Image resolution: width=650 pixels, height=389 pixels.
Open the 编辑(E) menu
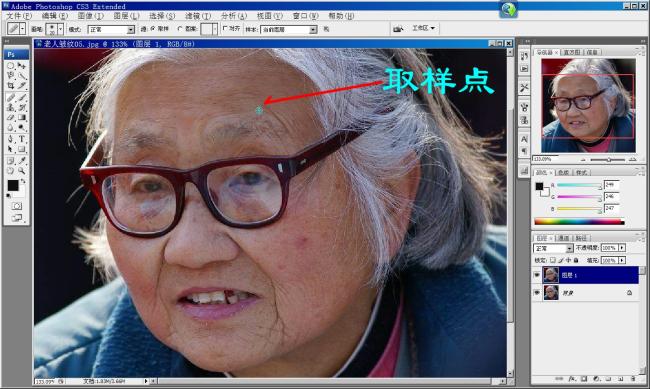(x=55, y=16)
